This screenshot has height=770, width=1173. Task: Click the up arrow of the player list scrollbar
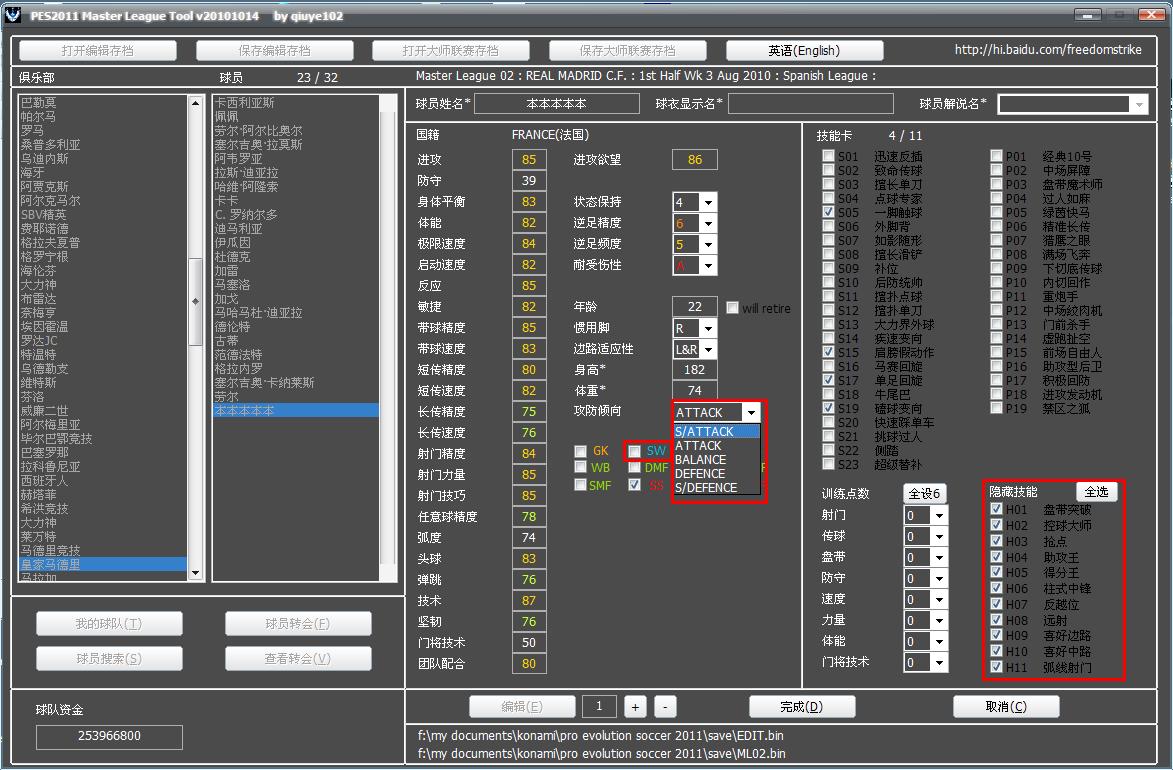[372, 103]
